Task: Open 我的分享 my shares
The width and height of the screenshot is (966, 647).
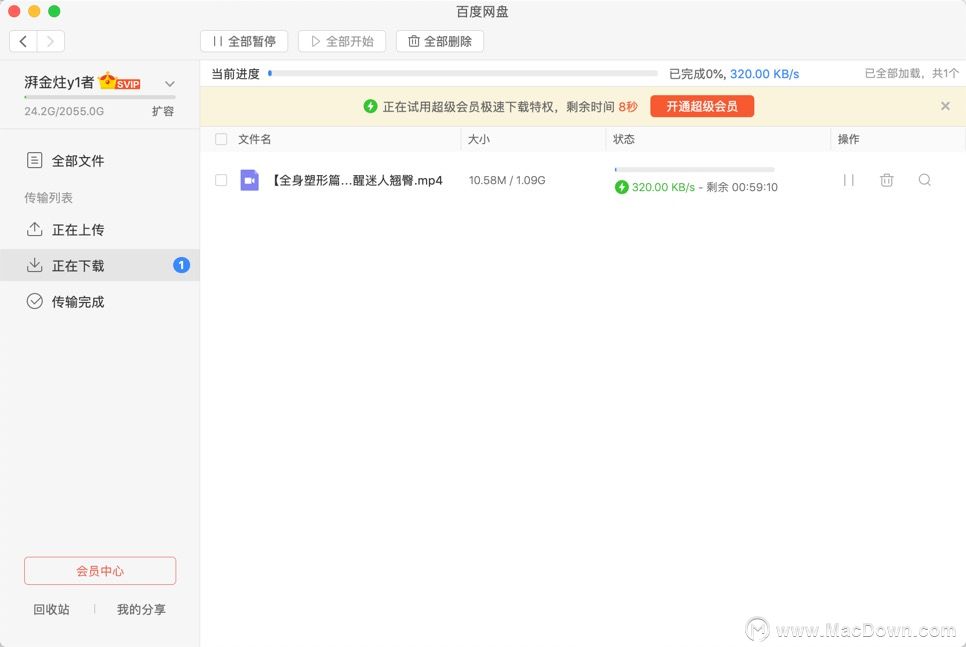Action: tap(141, 609)
